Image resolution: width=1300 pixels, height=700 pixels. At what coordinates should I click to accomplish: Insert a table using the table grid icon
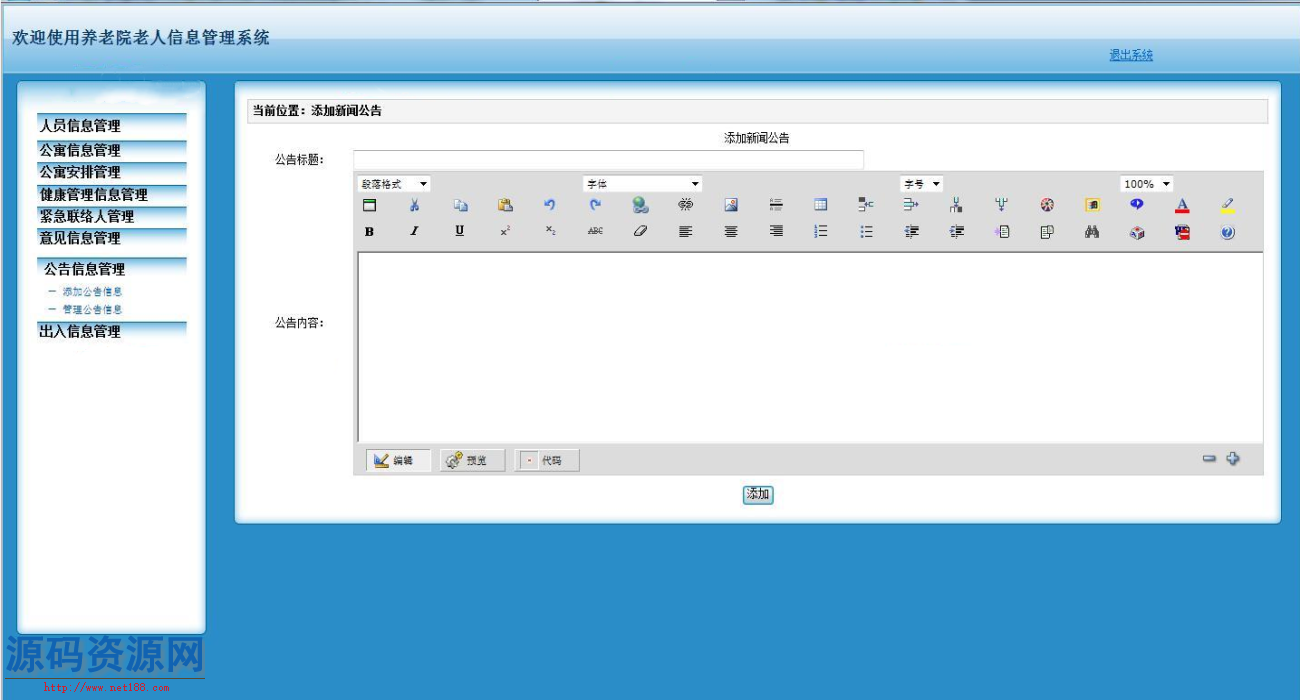click(820, 205)
